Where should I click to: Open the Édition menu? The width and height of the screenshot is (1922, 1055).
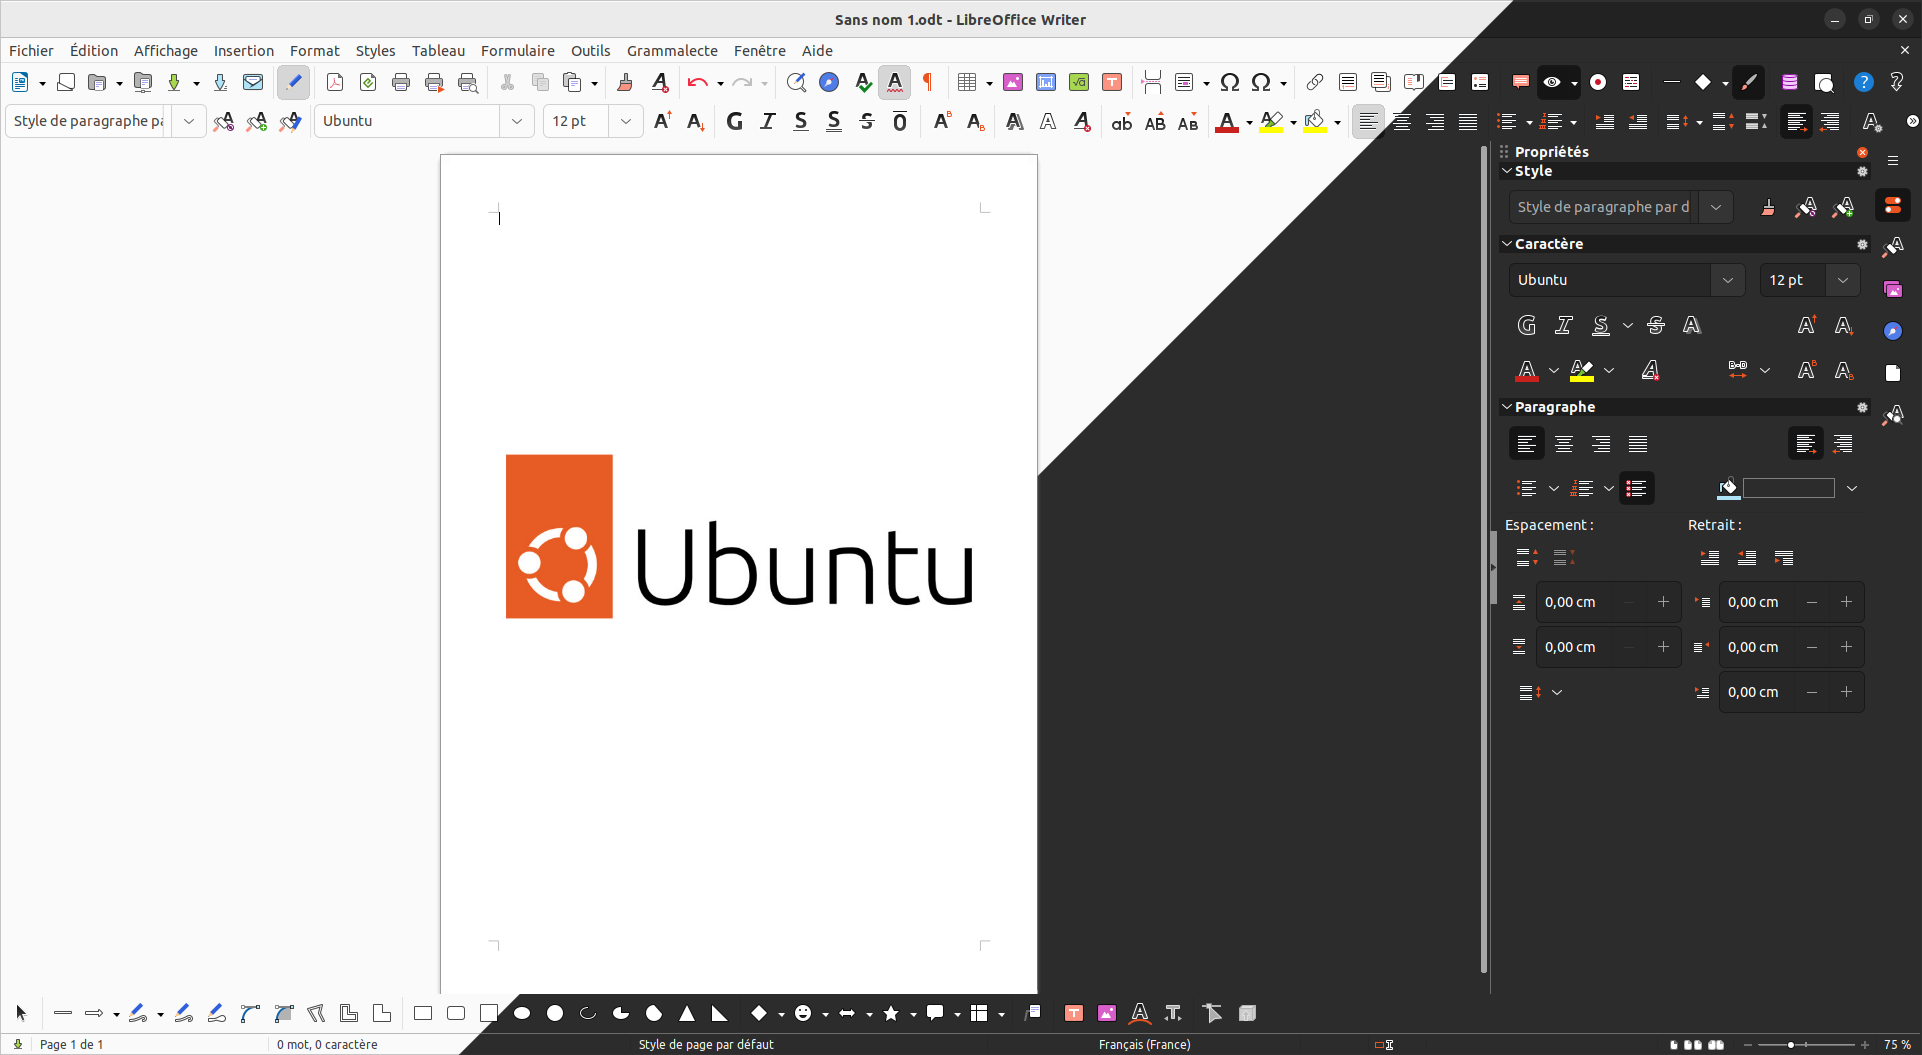pos(94,51)
